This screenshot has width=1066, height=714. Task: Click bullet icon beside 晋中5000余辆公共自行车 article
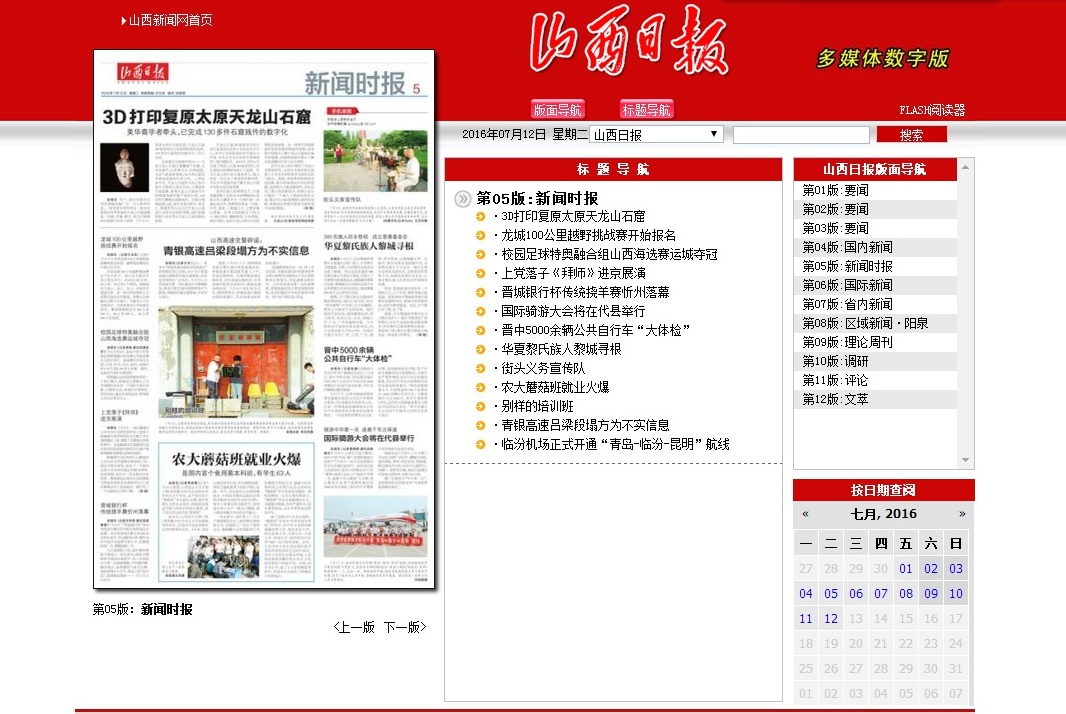(481, 330)
